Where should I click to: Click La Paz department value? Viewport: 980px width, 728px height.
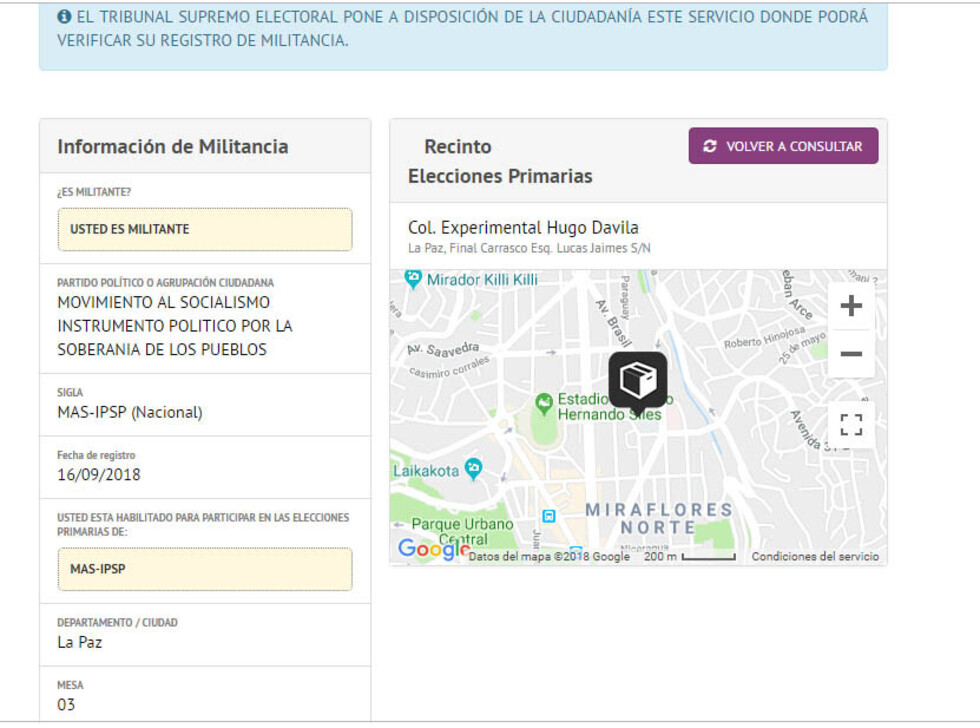pos(79,642)
